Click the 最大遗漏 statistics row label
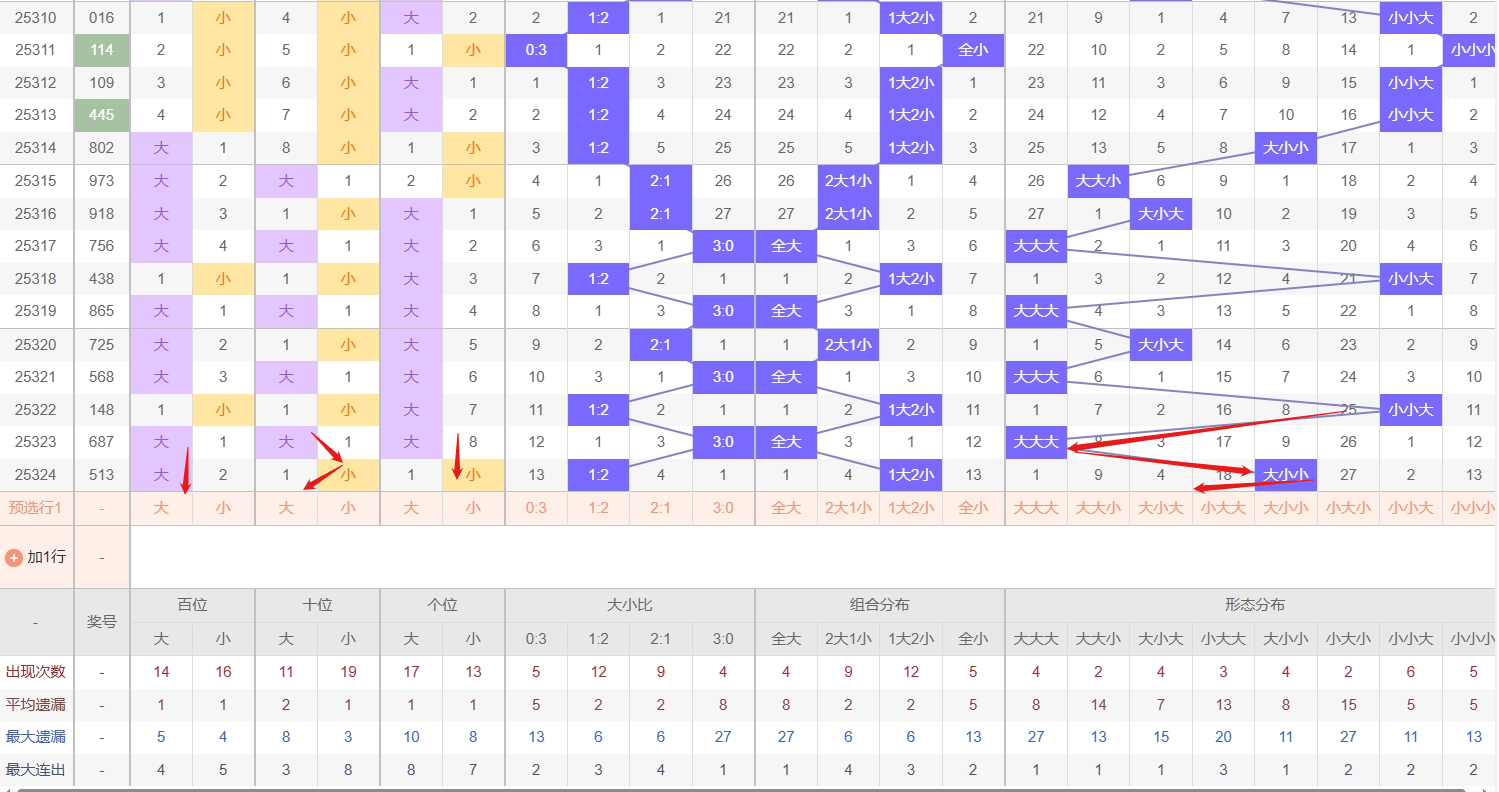The width and height of the screenshot is (1499, 792). (36, 737)
